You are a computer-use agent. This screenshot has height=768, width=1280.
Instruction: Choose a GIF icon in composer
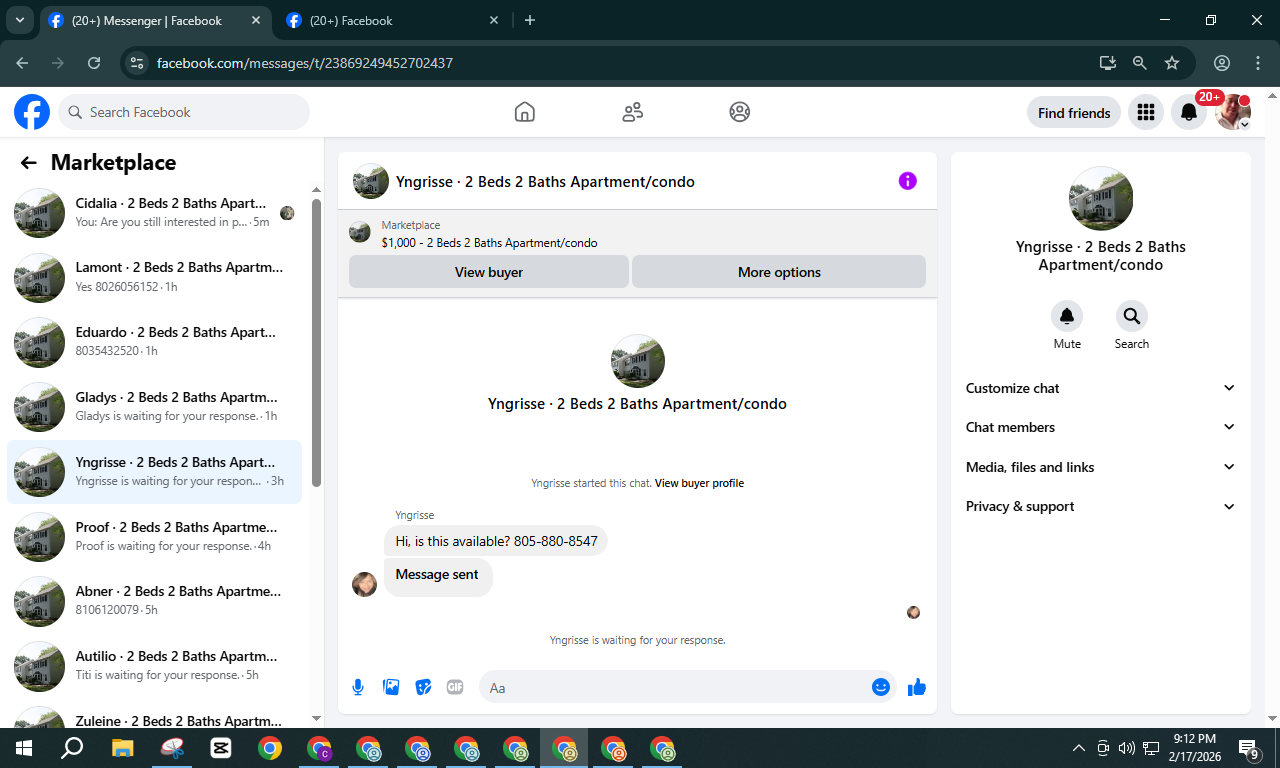click(x=455, y=687)
